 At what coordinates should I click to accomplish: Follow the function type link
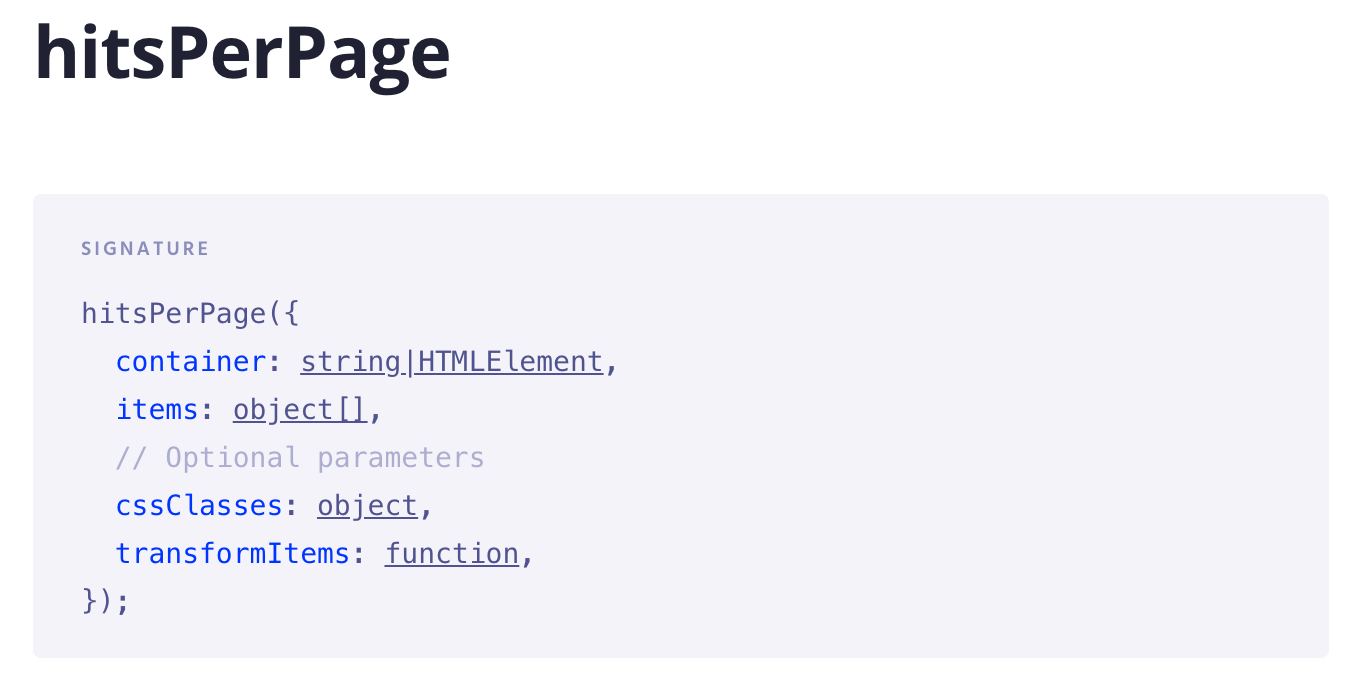coord(452,554)
